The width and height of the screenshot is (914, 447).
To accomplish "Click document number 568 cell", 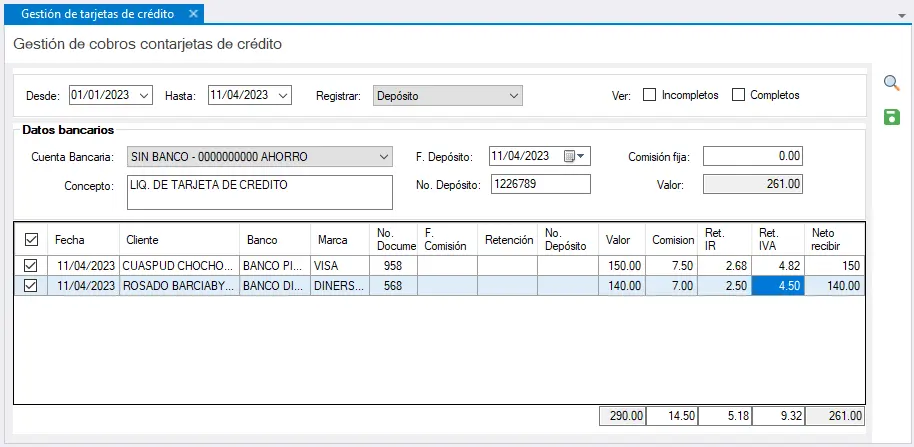I will click(393, 286).
